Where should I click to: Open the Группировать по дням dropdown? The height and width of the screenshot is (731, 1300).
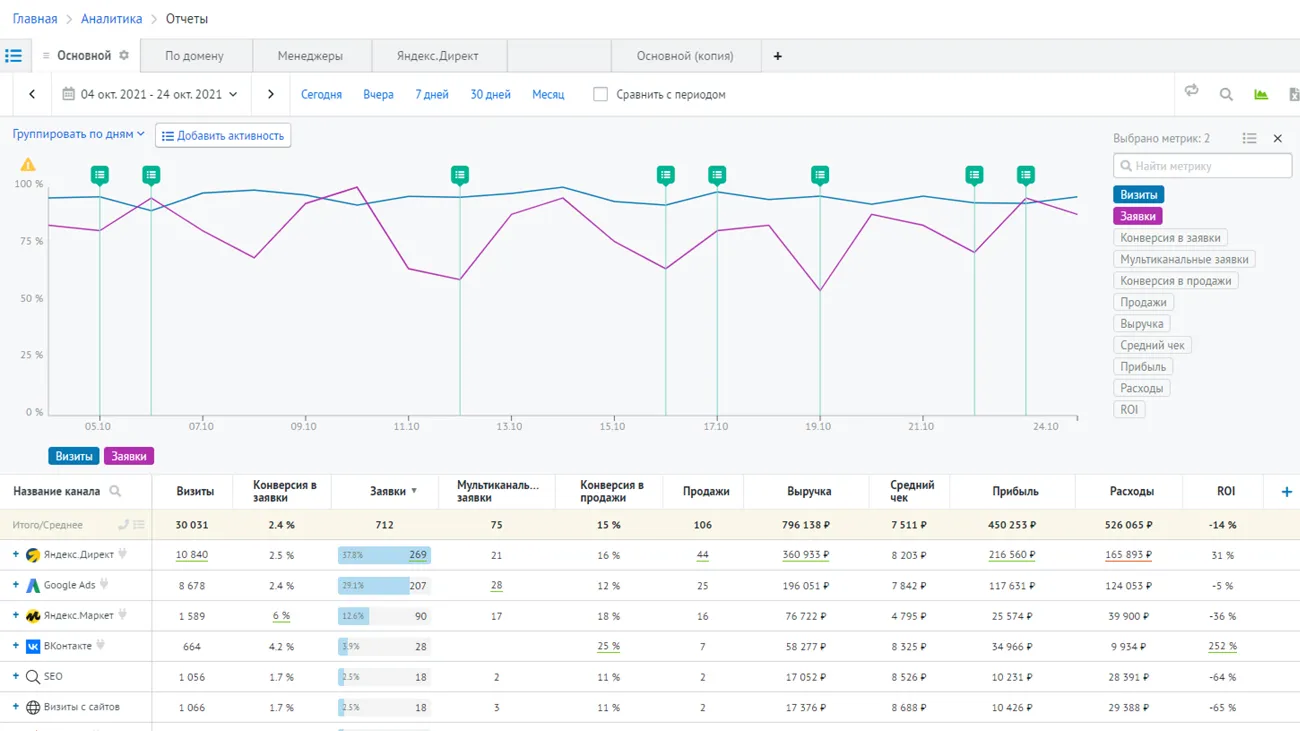[78, 134]
